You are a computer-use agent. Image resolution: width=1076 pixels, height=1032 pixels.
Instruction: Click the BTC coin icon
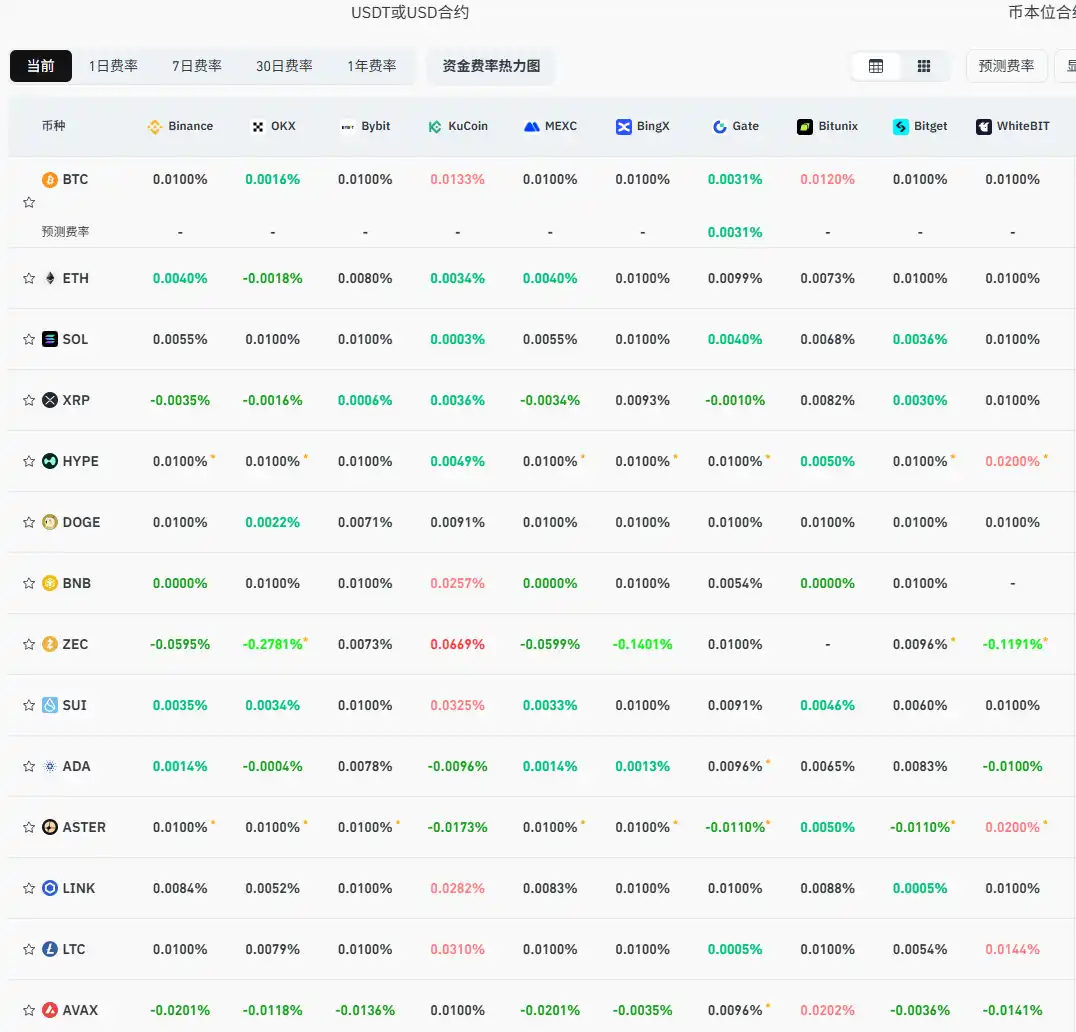tap(50, 180)
